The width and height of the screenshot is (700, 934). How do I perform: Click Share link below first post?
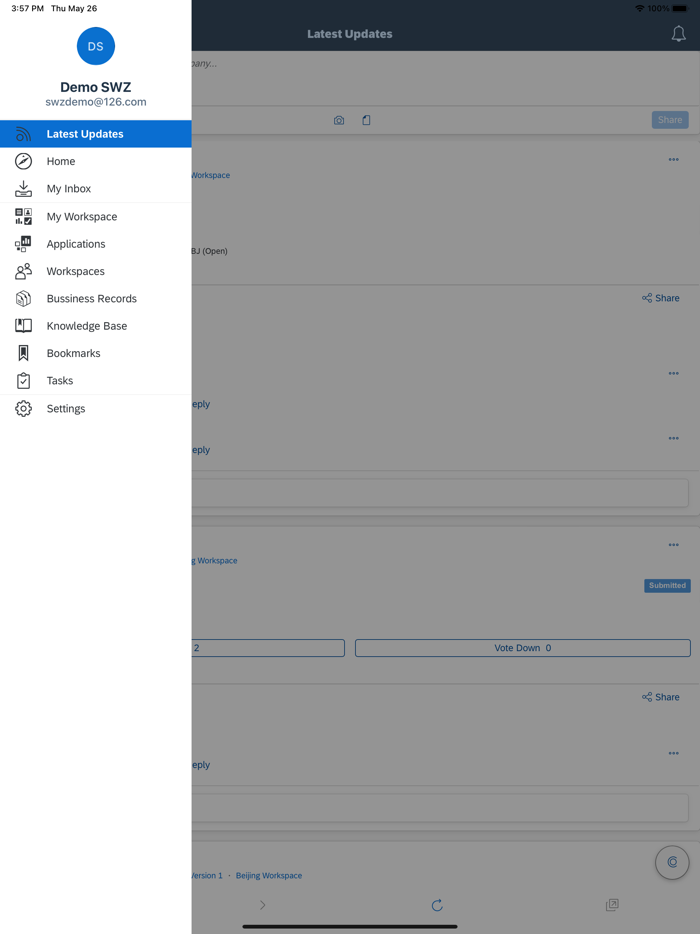[x=661, y=298]
